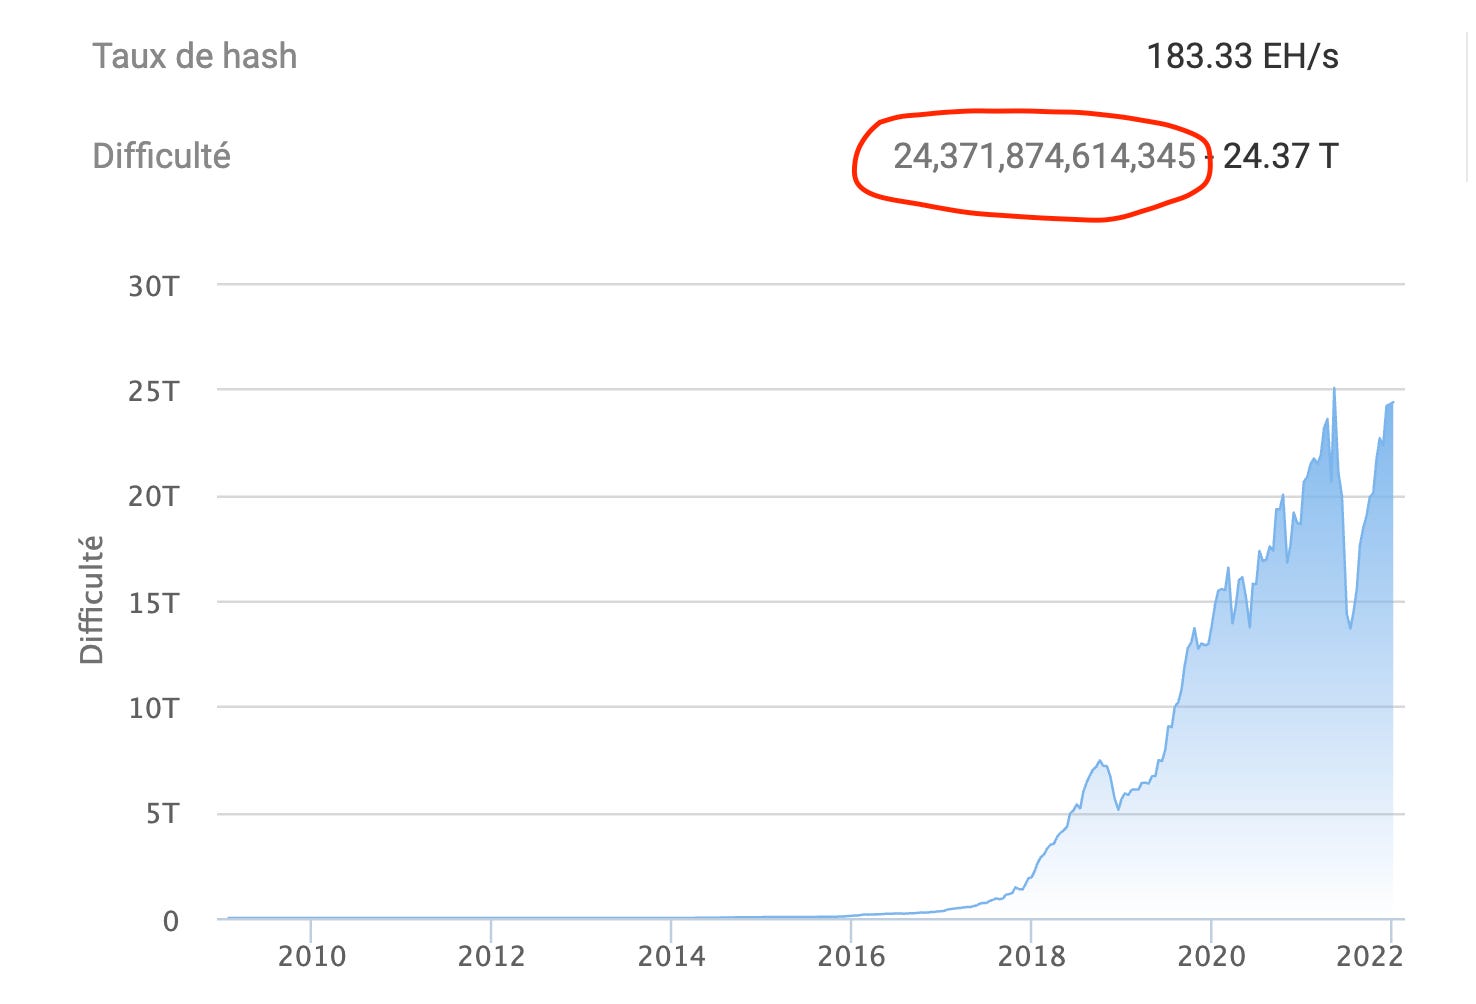Click the abbreviated 24.37 T difficulty value
This screenshot has height=1004, width=1476.
[x=1280, y=156]
